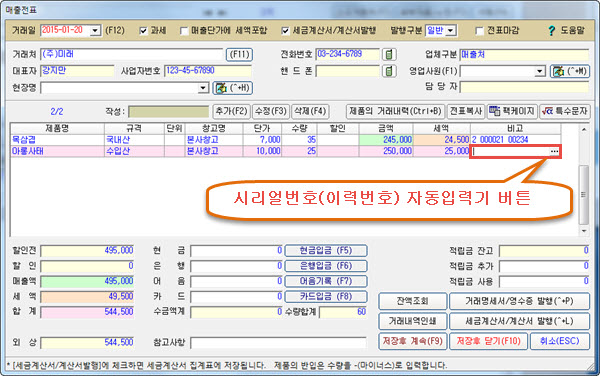Click 세금계산서/계산서 발행 button
The image size is (600, 376).
(x=519, y=321)
